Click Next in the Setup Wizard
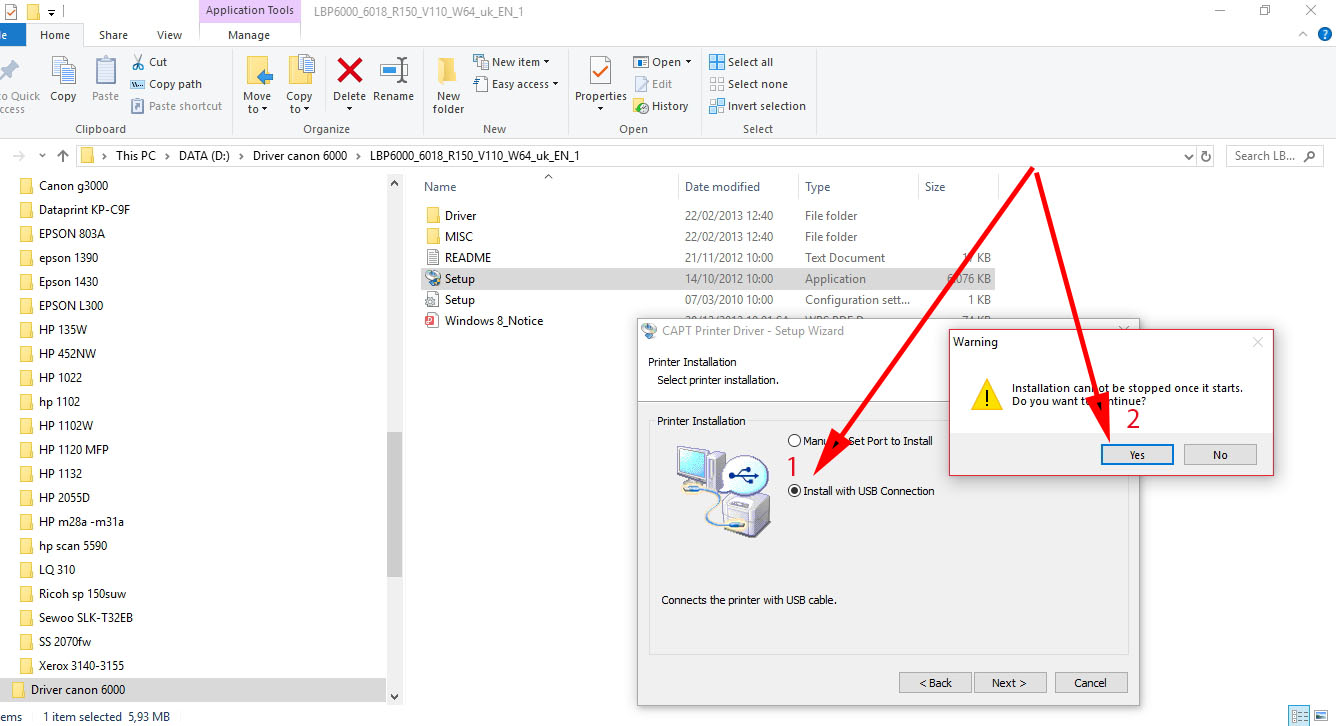The height and width of the screenshot is (726, 1336). click(x=1008, y=683)
